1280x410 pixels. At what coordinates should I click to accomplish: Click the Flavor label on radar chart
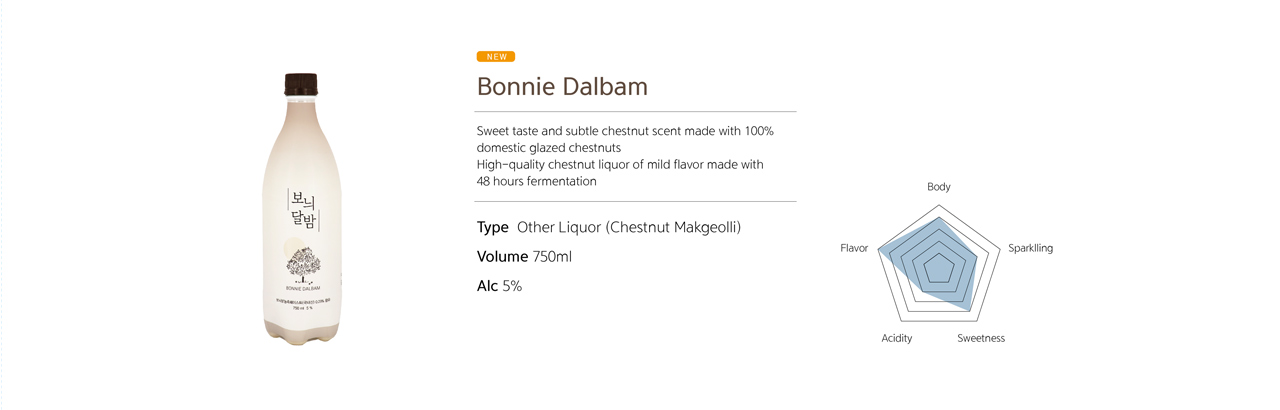click(x=854, y=248)
